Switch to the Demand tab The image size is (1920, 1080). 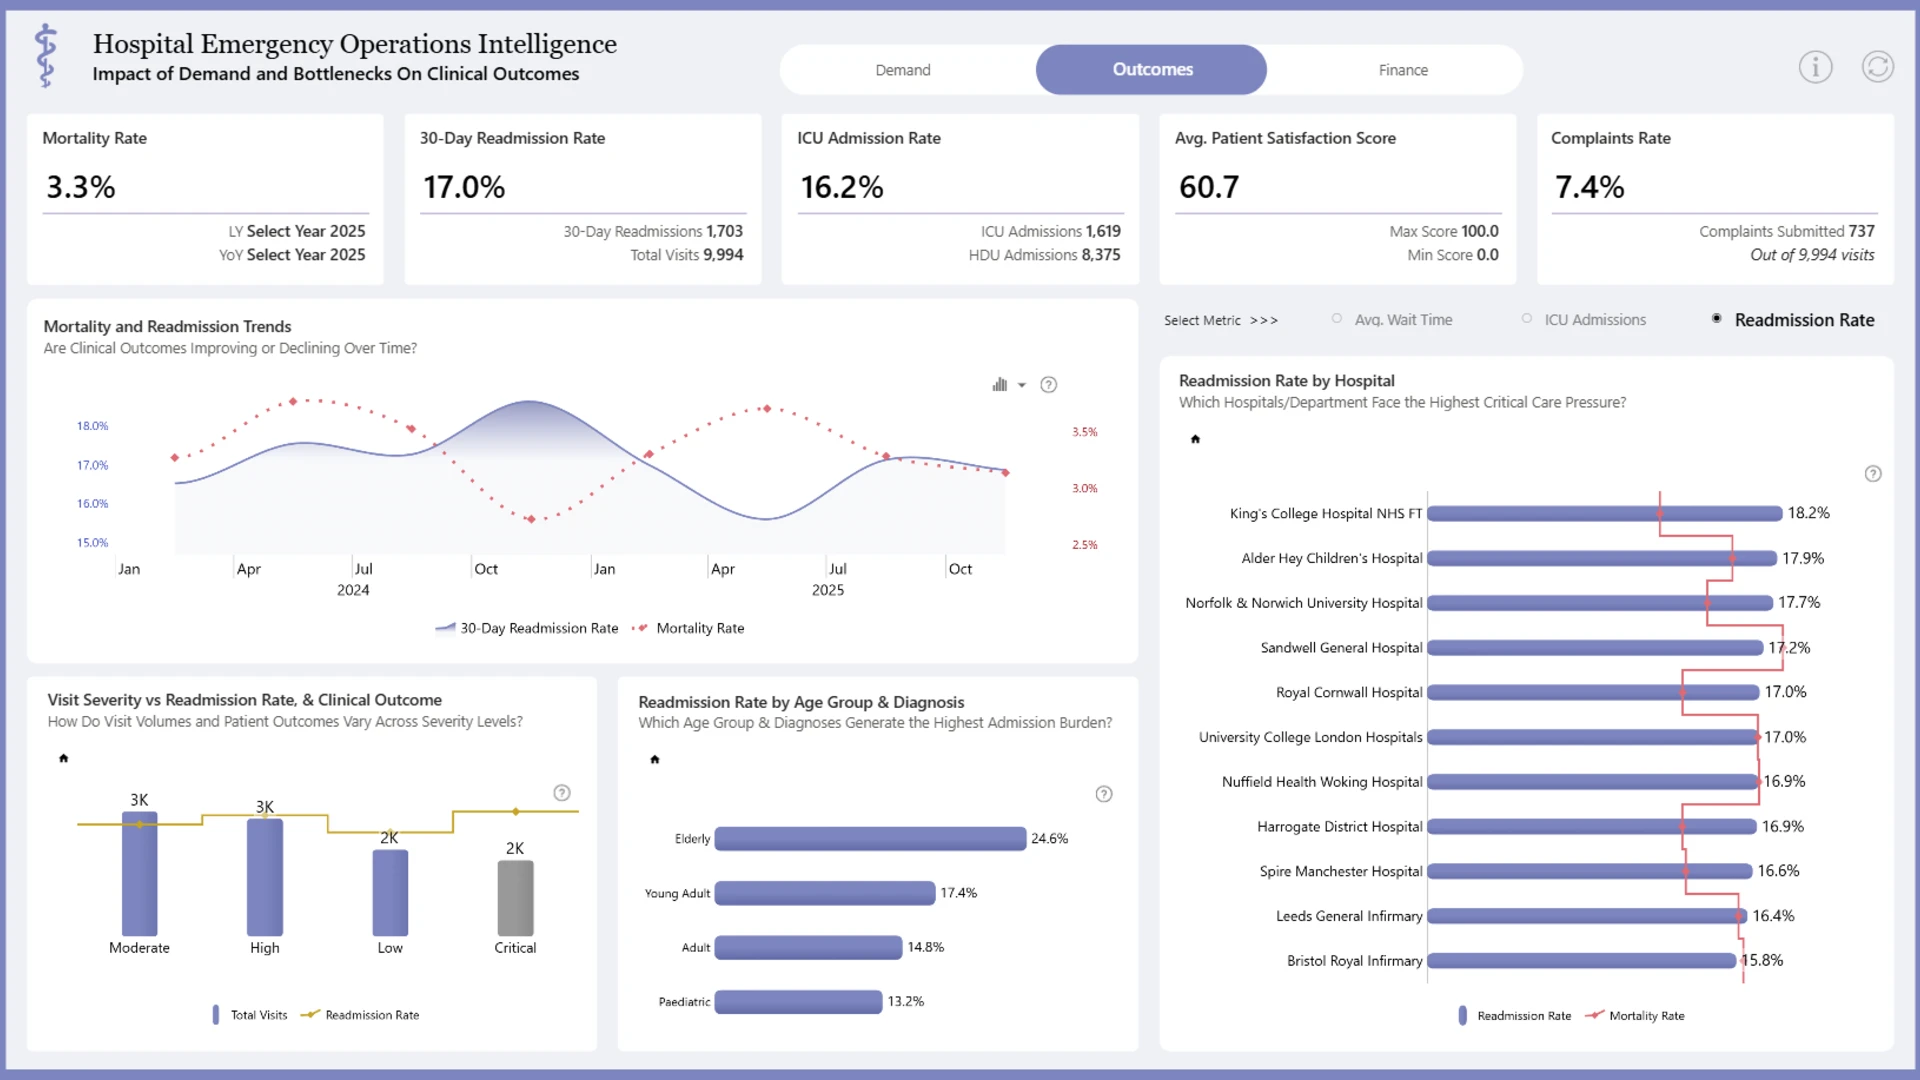(x=903, y=70)
